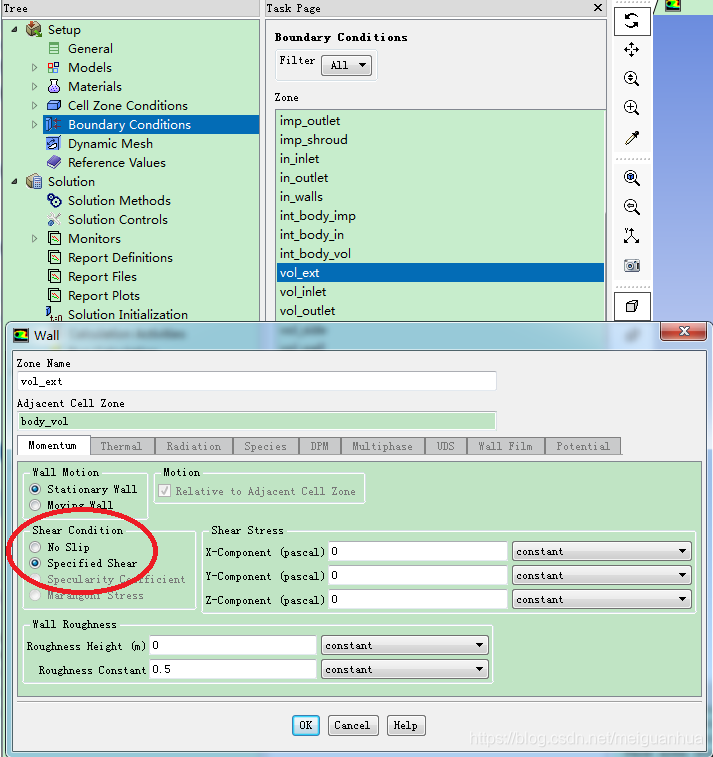
Task: Click the zoom out magnifier icon
Action: pyautogui.click(x=631, y=207)
